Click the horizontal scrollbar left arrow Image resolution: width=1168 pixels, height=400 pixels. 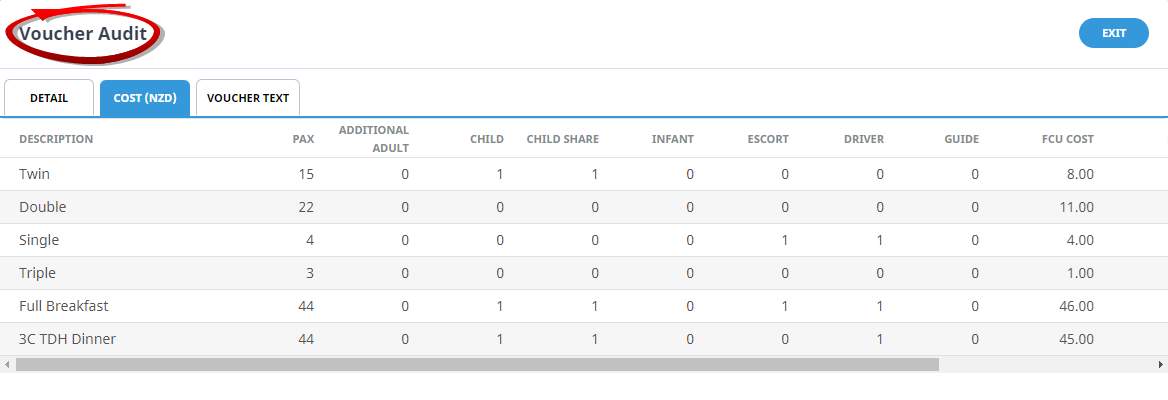pyautogui.click(x=7, y=365)
